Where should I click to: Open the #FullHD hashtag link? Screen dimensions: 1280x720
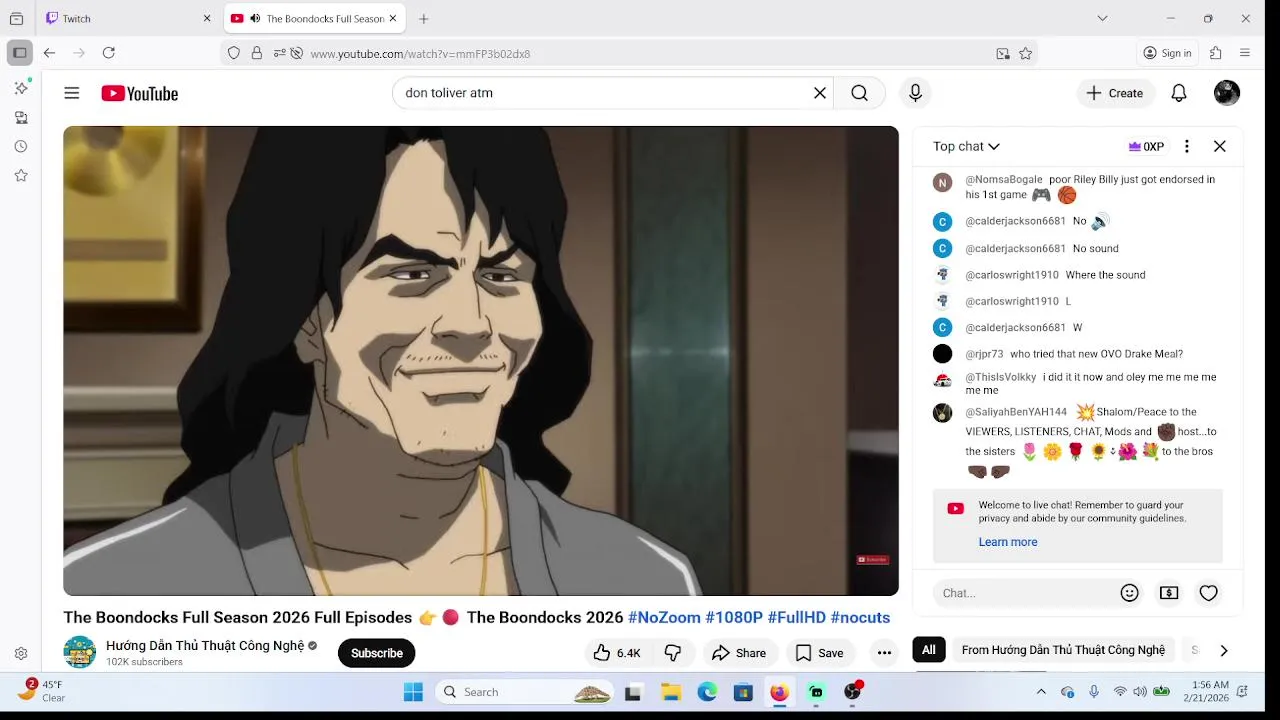(x=796, y=618)
